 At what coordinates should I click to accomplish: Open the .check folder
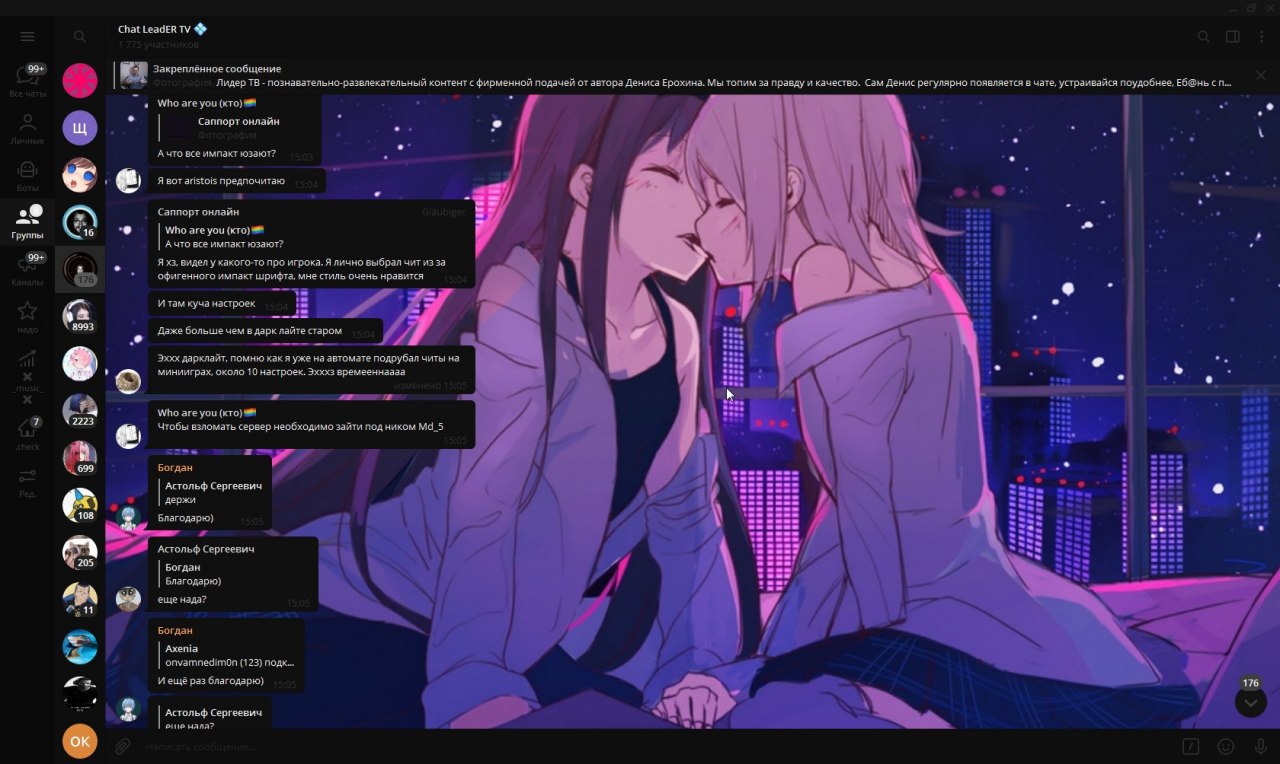(x=27, y=434)
